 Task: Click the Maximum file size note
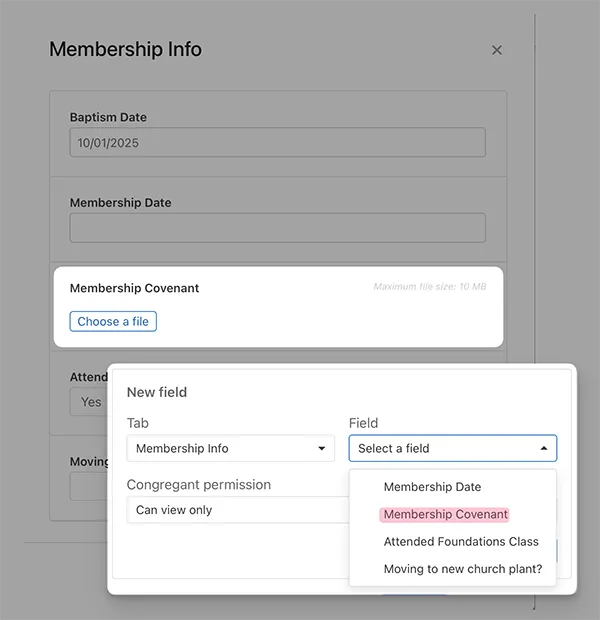point(429,287)
